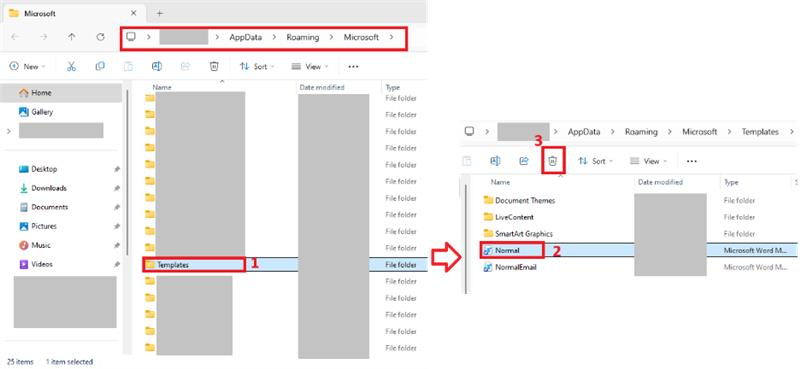The image size is (800, 369).
Task: Click the PC icon in Microsoft window address bar
Action: [131, 37]
